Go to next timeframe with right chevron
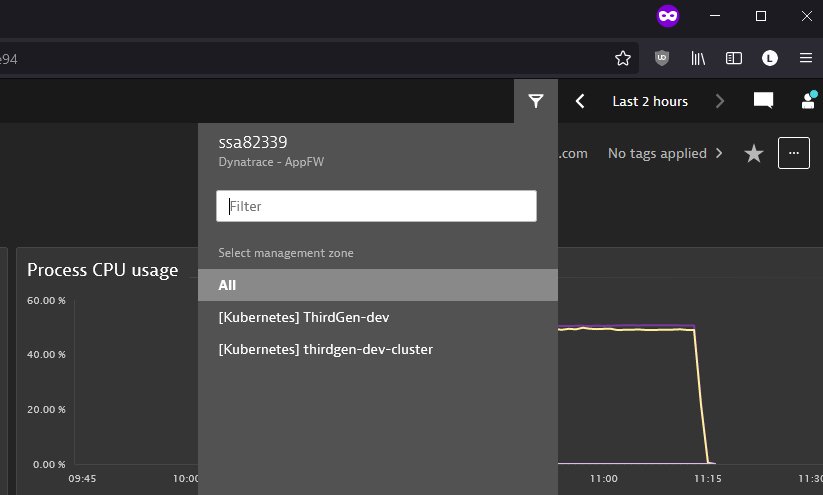 click(720, 101)
